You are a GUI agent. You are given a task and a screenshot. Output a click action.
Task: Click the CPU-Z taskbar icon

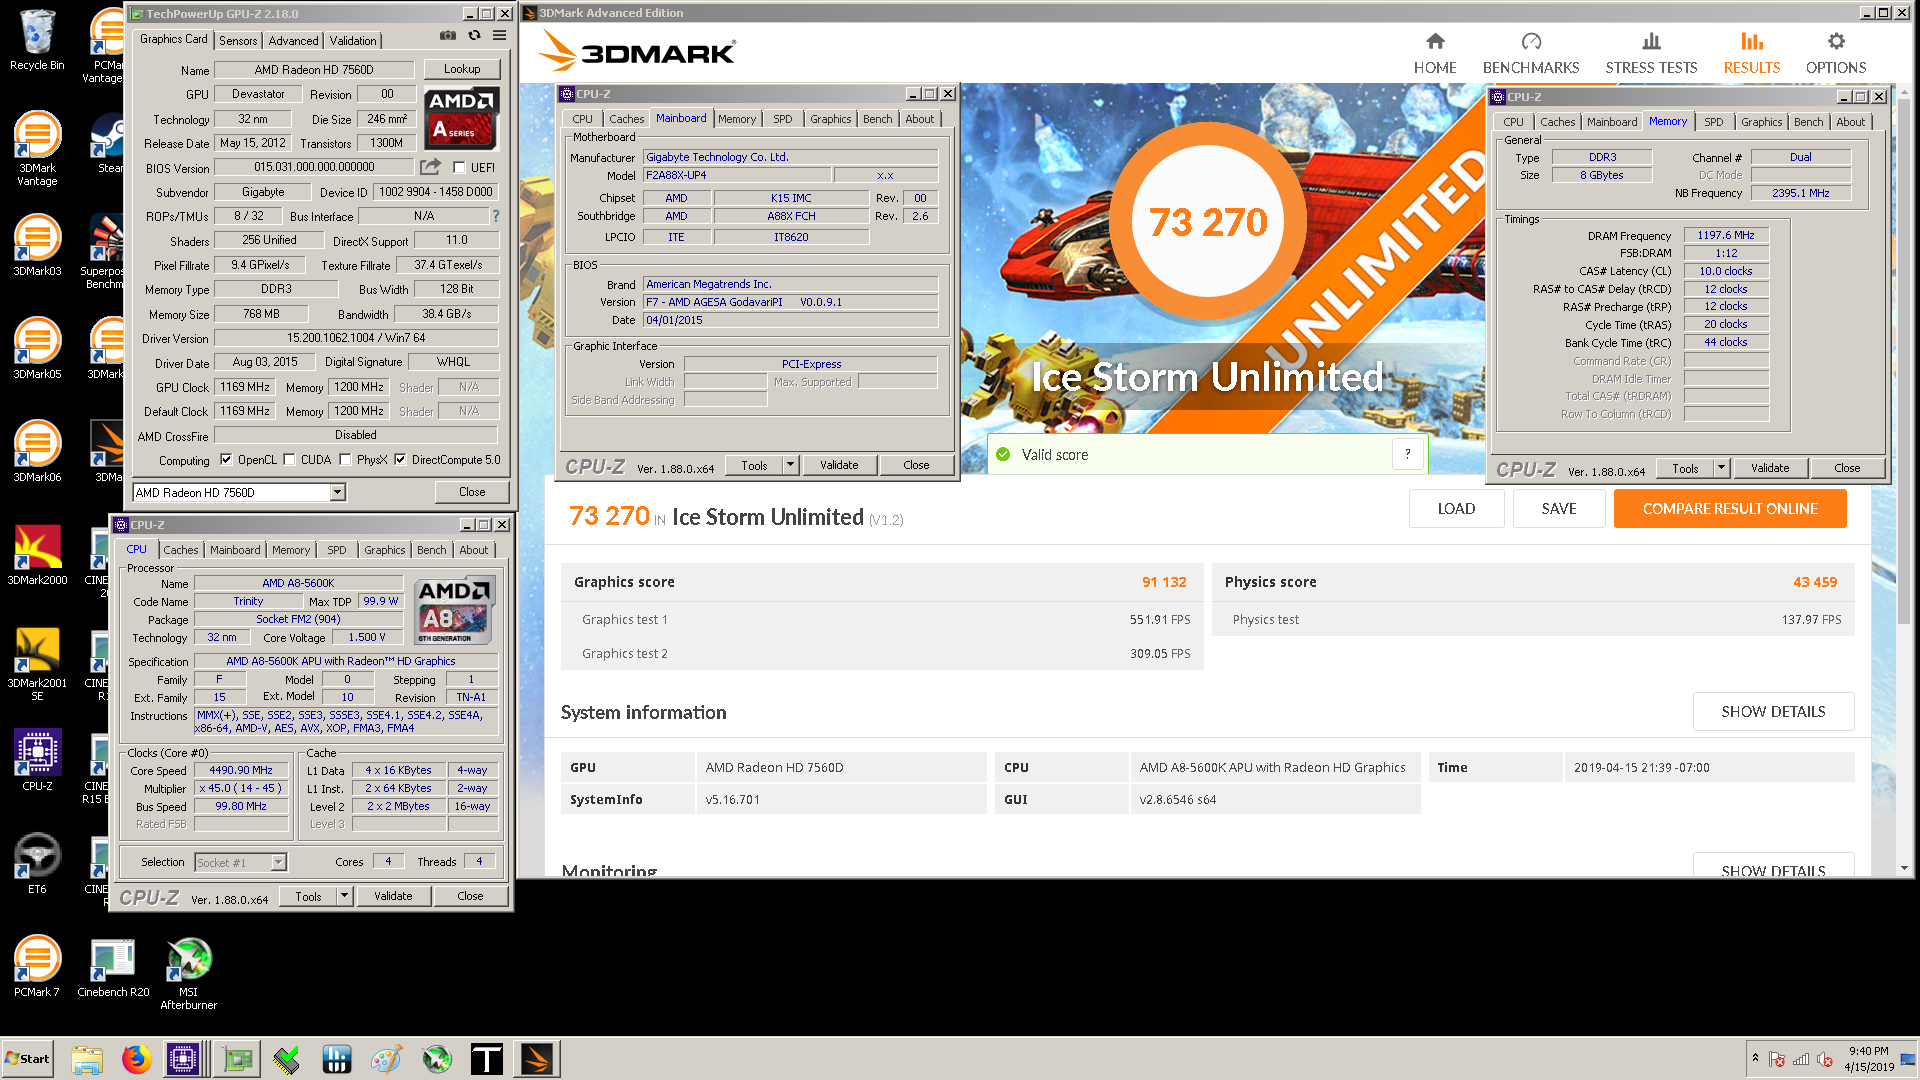click(x=184, y=1059)
